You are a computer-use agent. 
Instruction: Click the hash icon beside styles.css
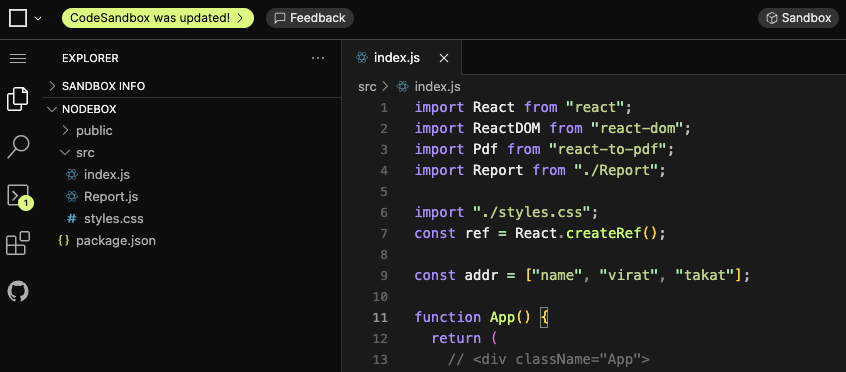point(71,219)
